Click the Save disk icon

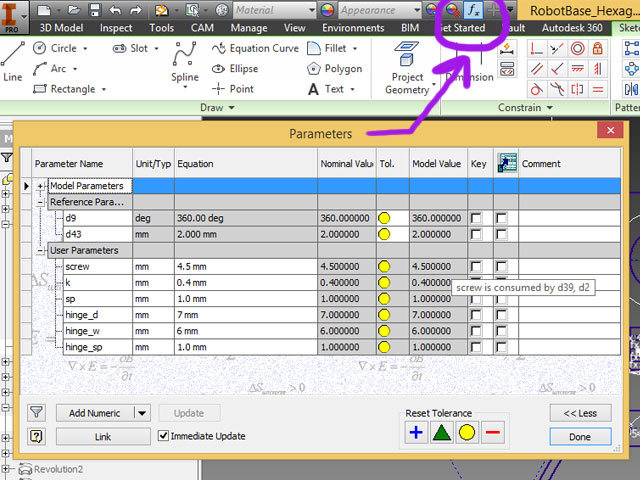pyautogui.click(x=95, y=10)
